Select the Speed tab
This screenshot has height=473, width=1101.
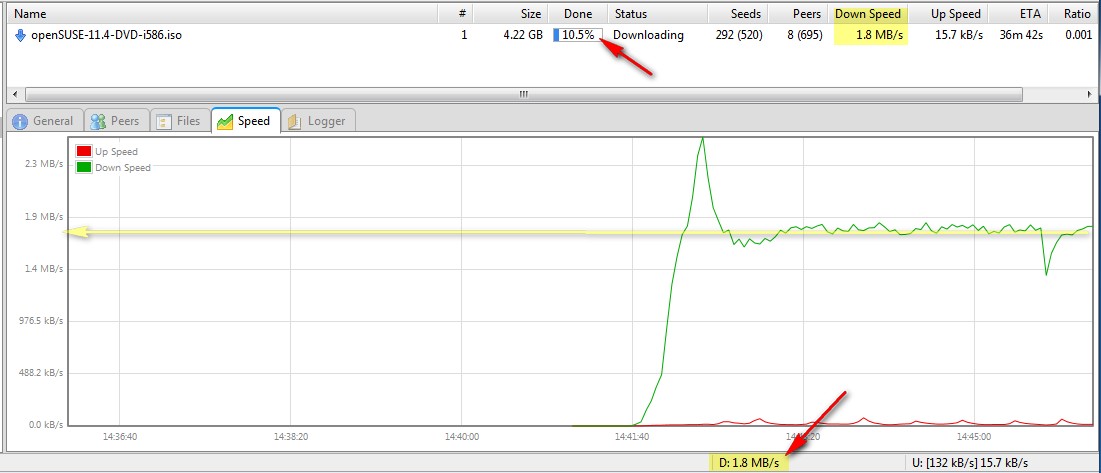245,121
